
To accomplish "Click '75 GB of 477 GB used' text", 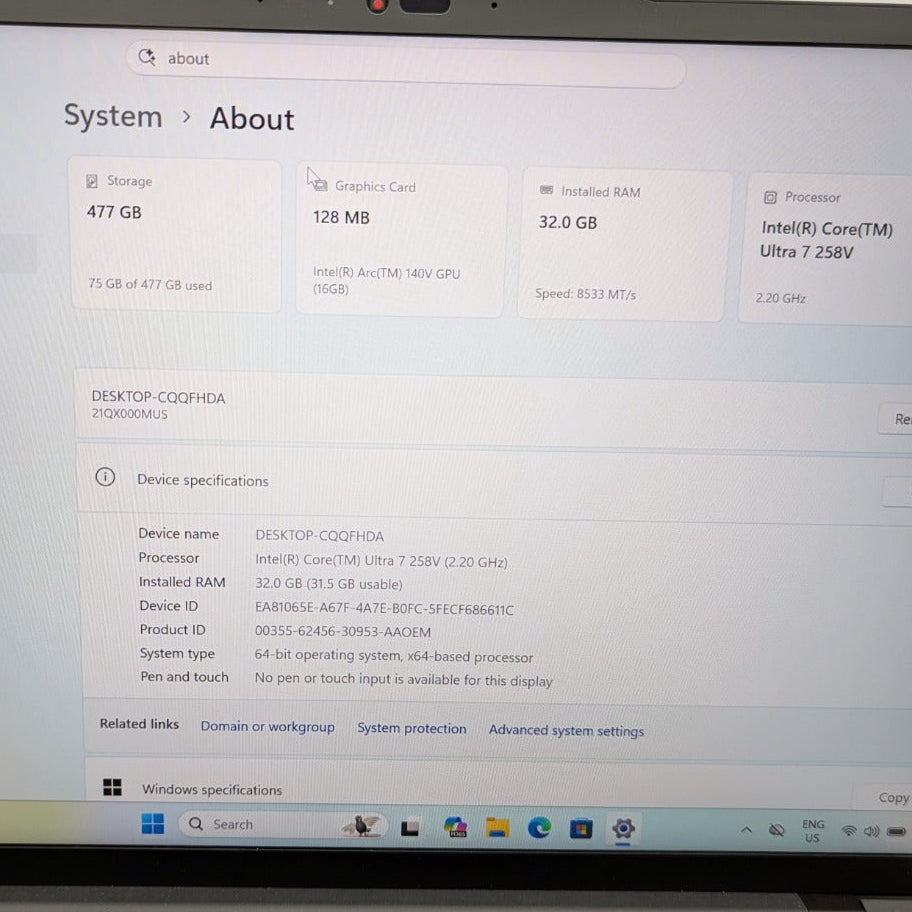I will tap(150, 284).
